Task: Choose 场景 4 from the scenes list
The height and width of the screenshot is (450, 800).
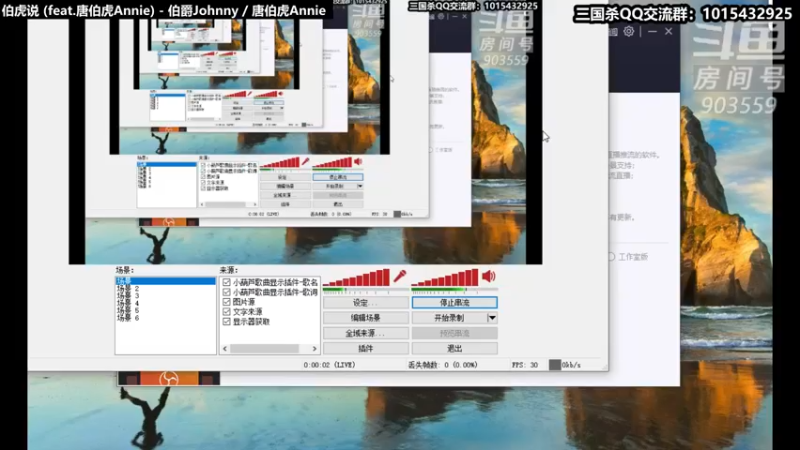Action: pos(128,303)
